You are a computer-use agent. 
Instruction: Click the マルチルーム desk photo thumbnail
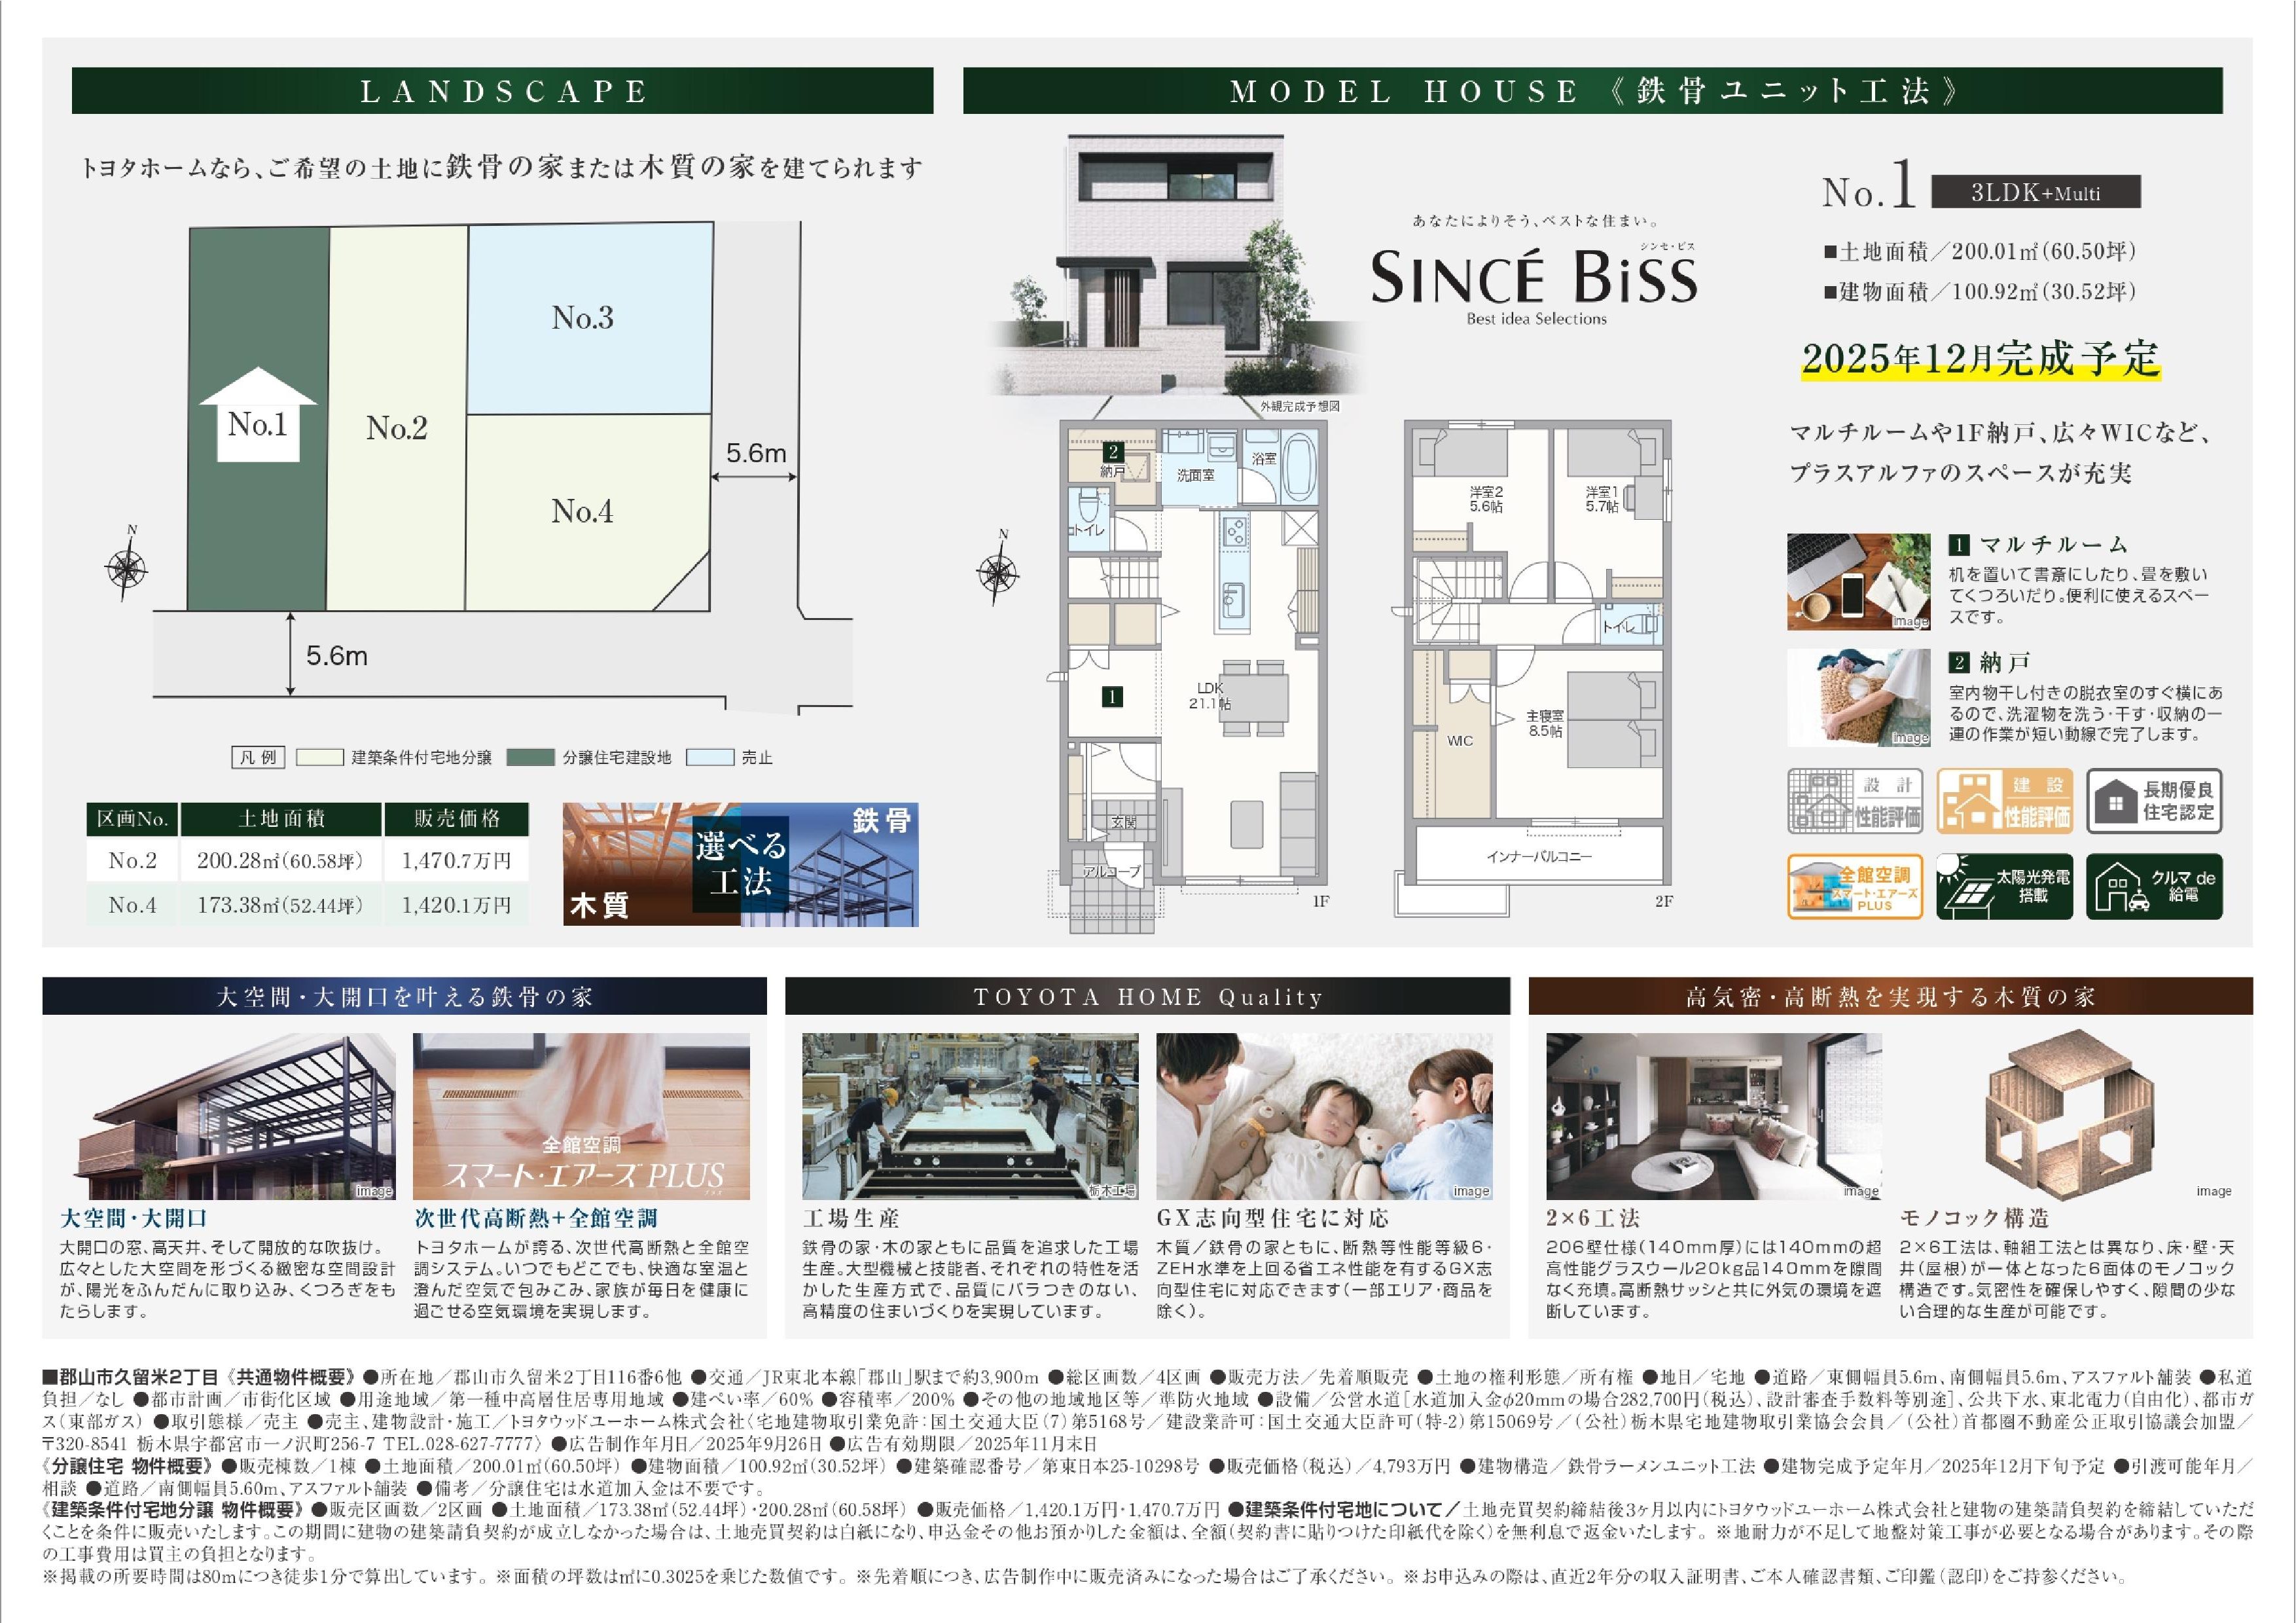coord(1858,581)
